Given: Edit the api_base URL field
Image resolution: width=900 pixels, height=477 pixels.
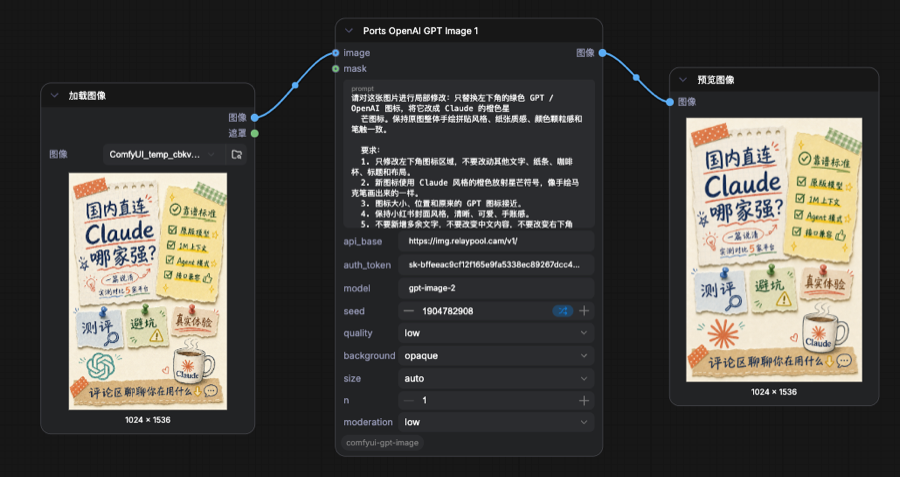Looking at the screenshot, I should coord(496,242).
